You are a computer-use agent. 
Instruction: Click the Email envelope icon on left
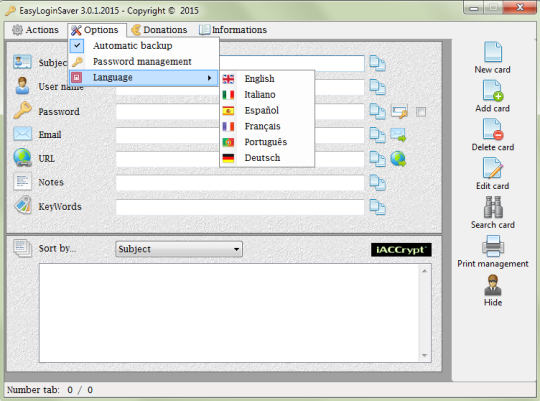(23, 134)
